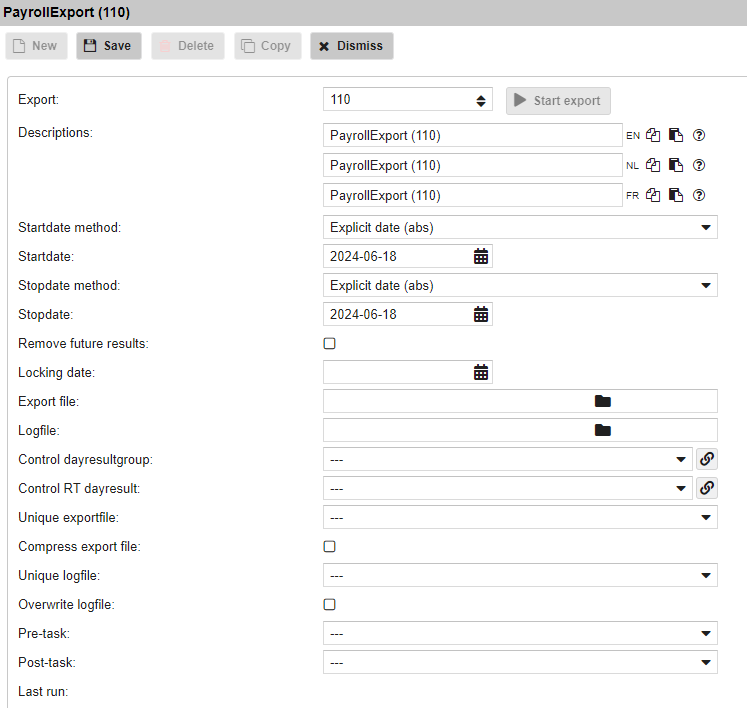Click link icon next to Control dayresultgroup
Viewport: 747px width, 708px height.
(x=706, y=460)
